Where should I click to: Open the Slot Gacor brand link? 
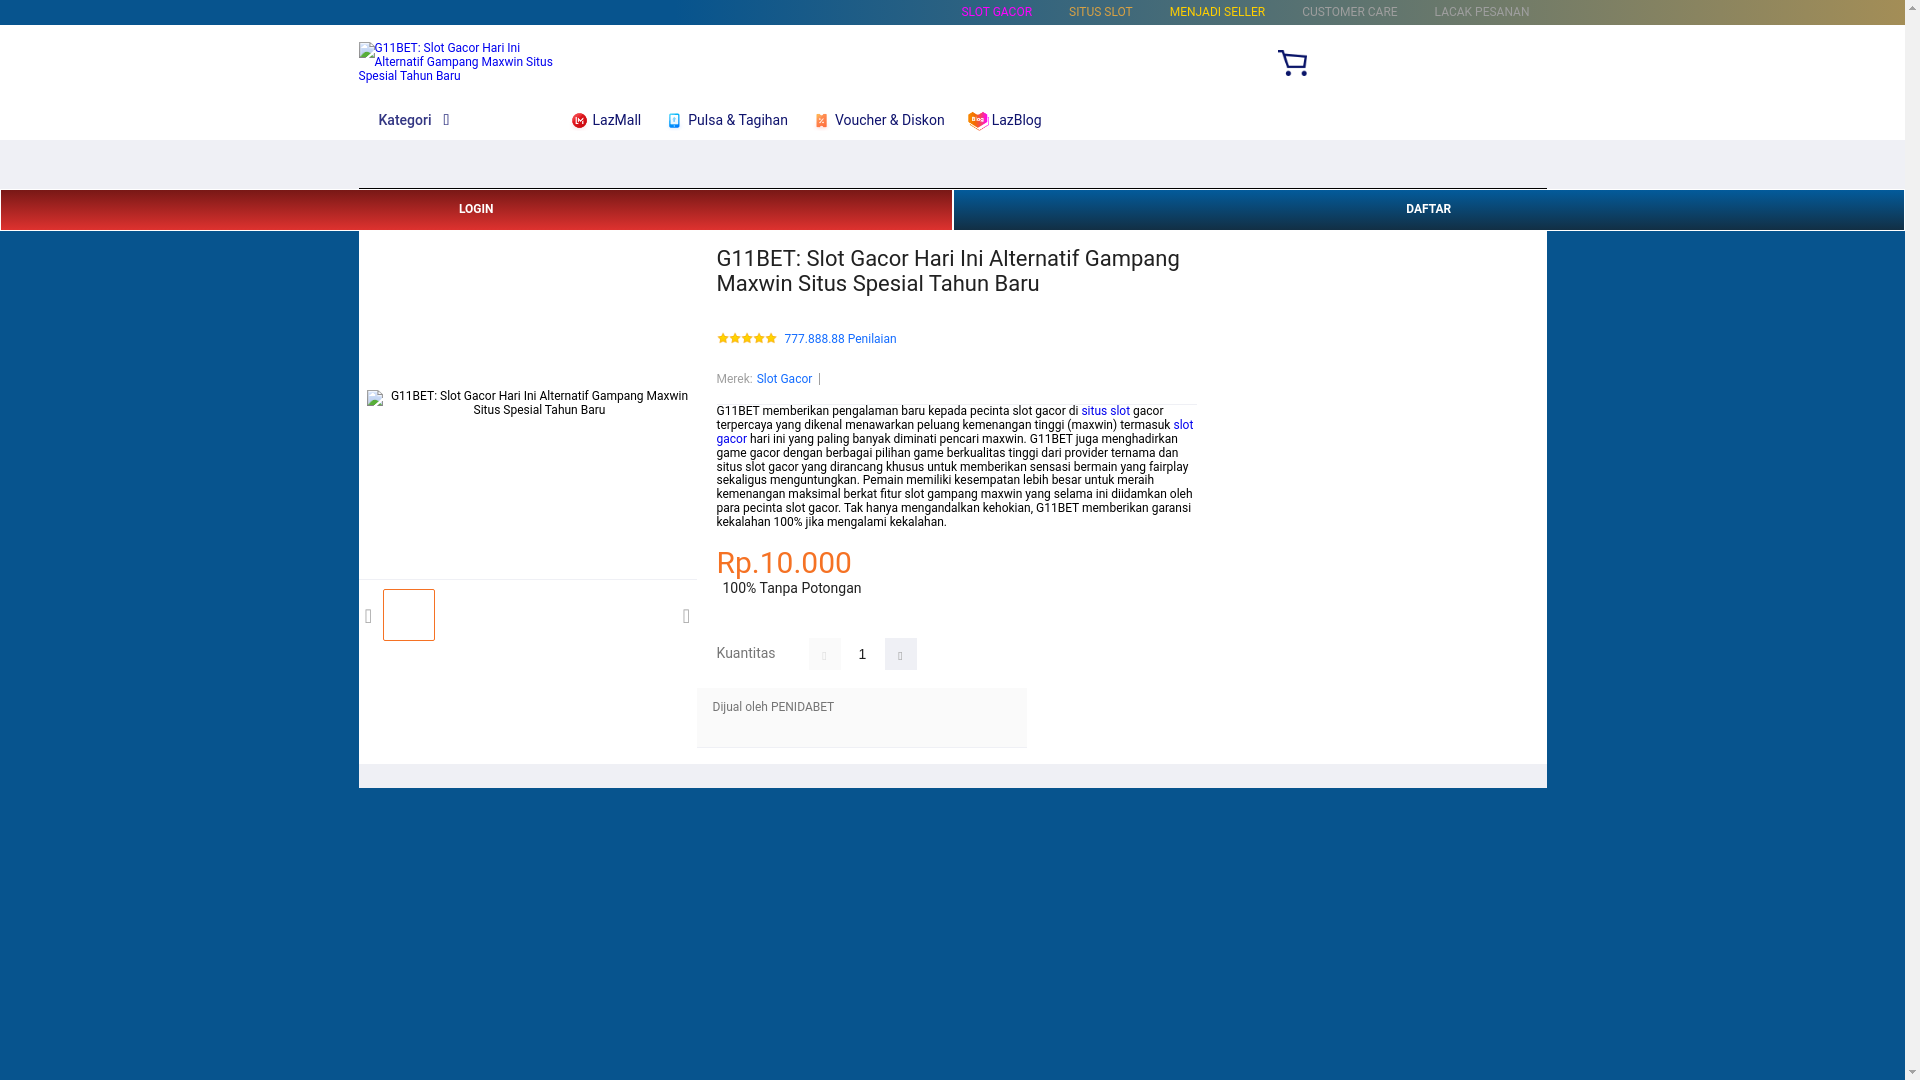pyautogui.click(x=784, y=379)
